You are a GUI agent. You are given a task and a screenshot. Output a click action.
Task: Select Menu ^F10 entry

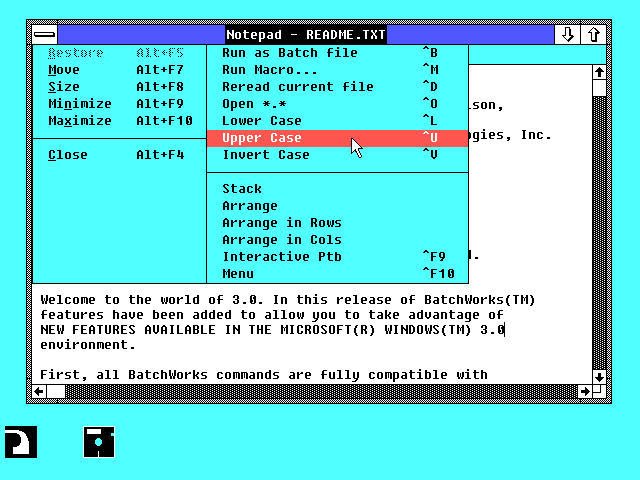338,273
